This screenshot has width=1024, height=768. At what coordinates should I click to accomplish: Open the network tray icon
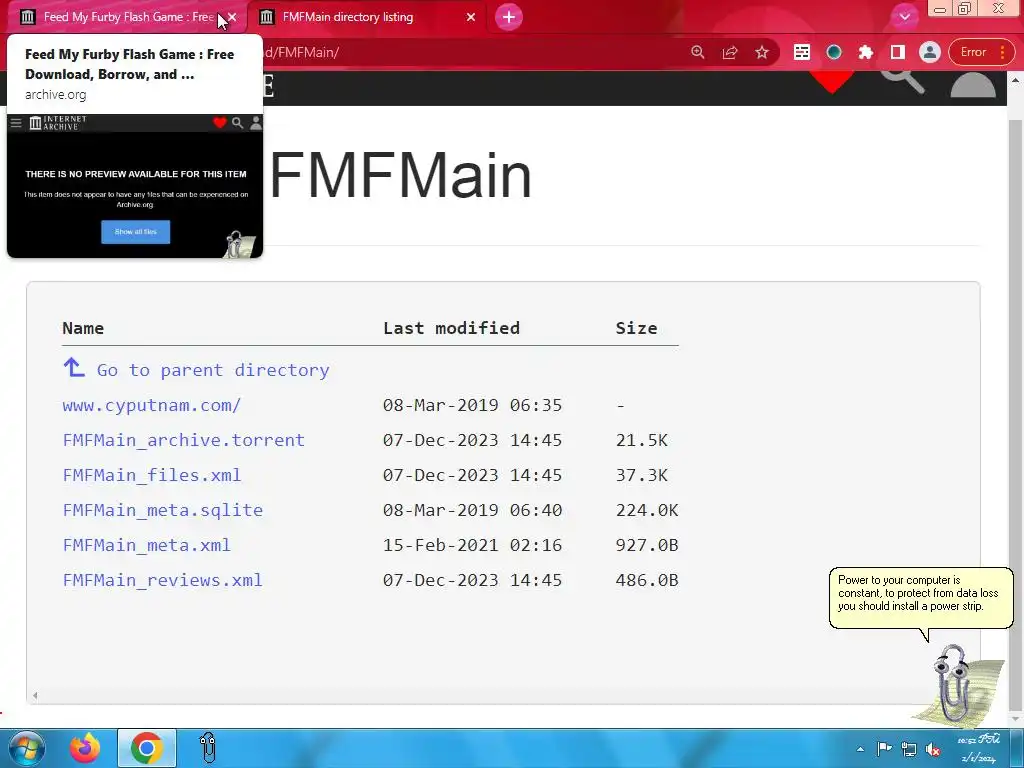point(908,749)
